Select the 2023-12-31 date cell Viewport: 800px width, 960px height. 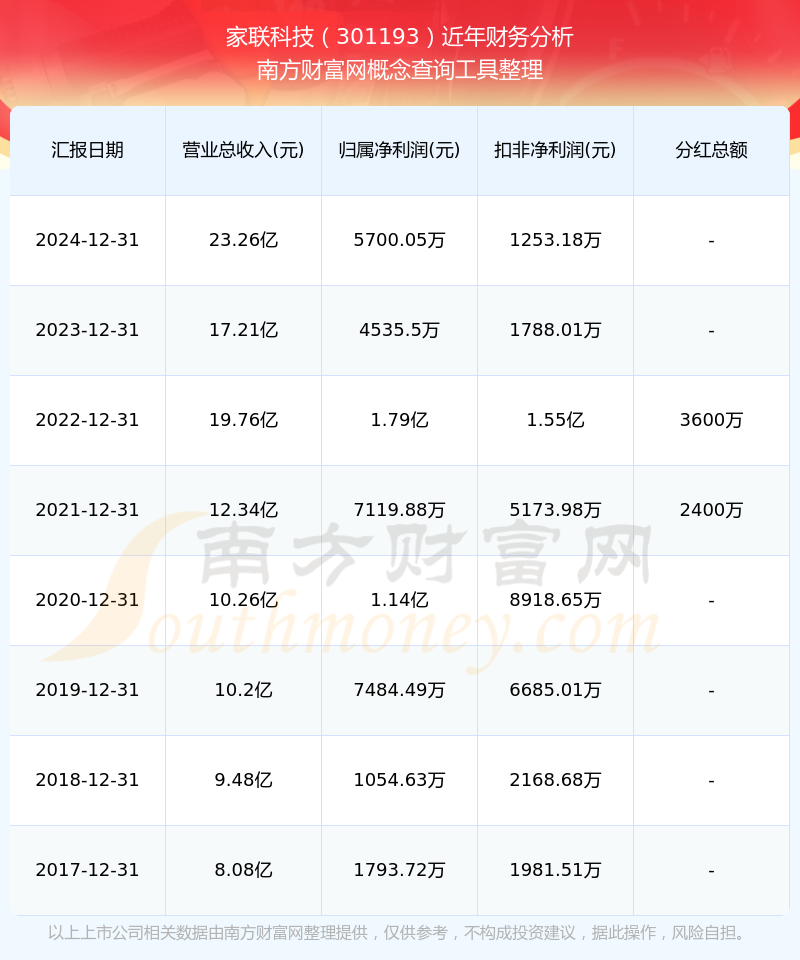88,330
